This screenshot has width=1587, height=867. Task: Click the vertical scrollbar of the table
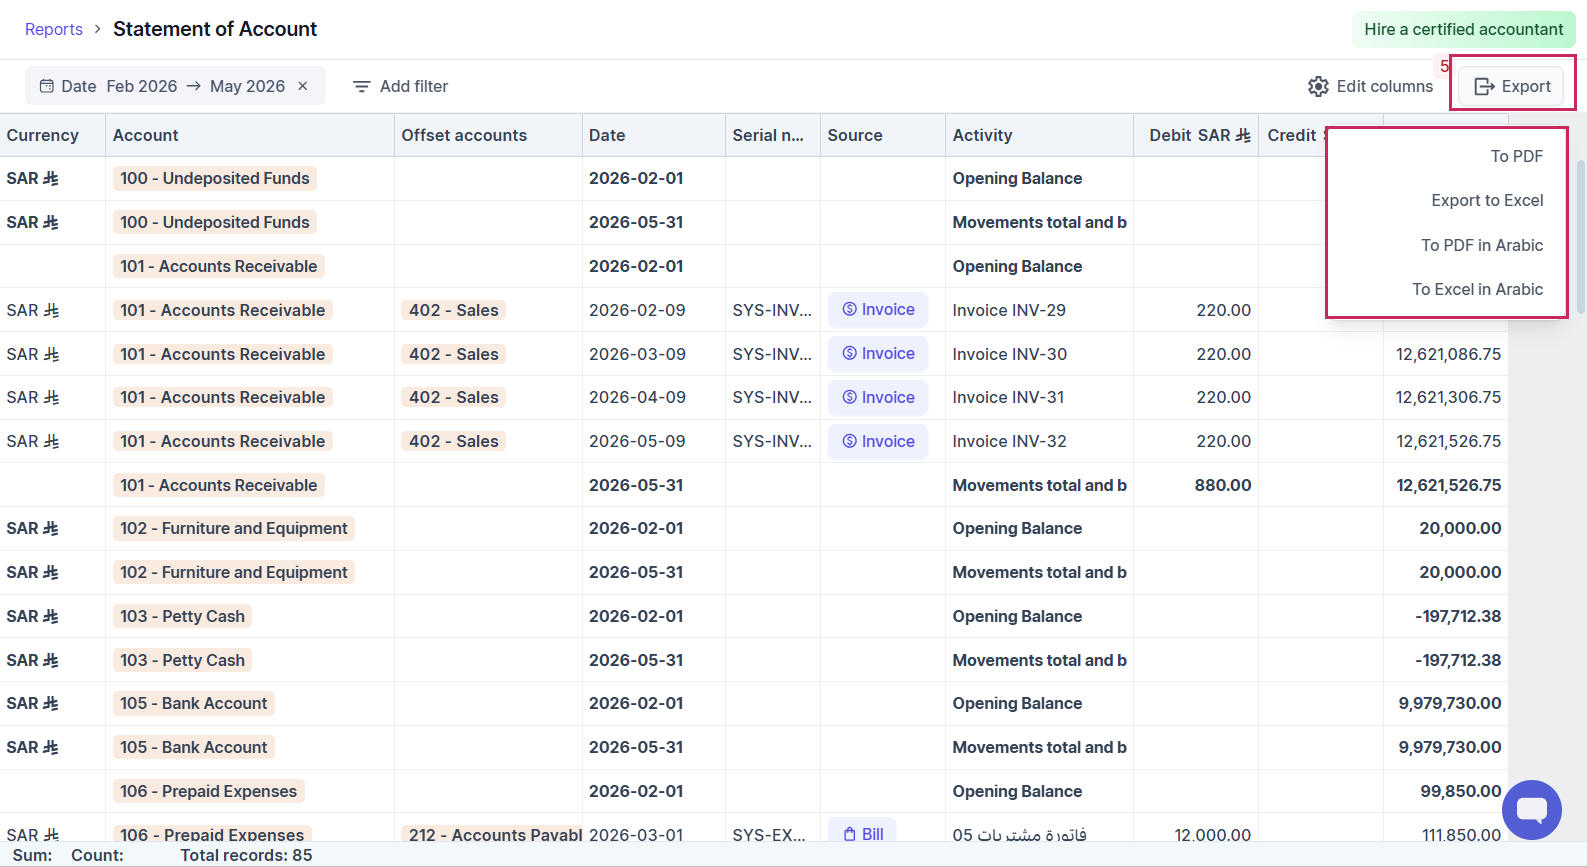tap(1581, 236)
